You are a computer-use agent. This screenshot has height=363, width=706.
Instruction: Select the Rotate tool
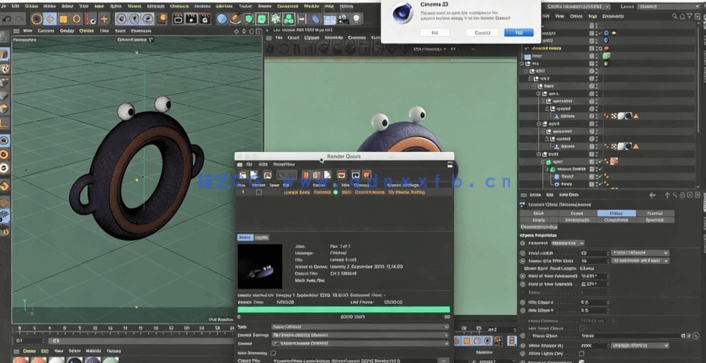[x=77, y=19]
